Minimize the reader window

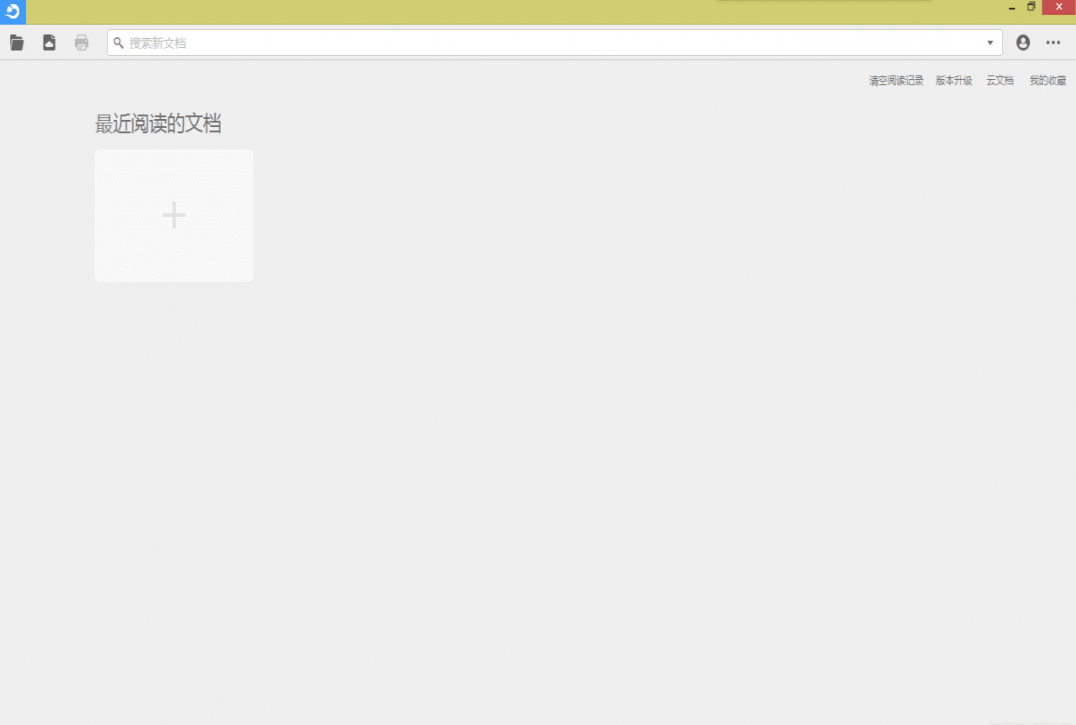(x=1011, y=8)
